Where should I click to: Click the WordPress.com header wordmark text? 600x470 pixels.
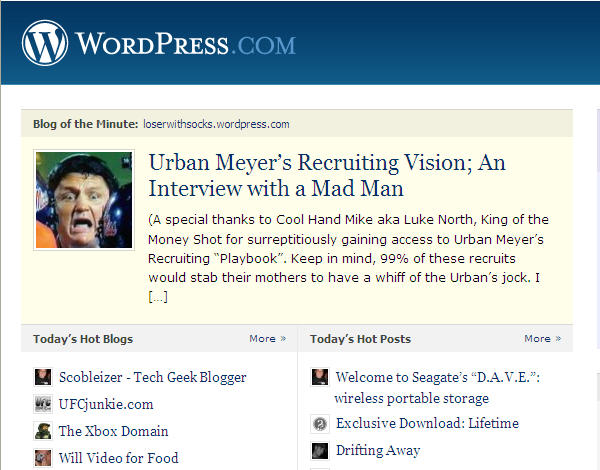coord(186,44)
